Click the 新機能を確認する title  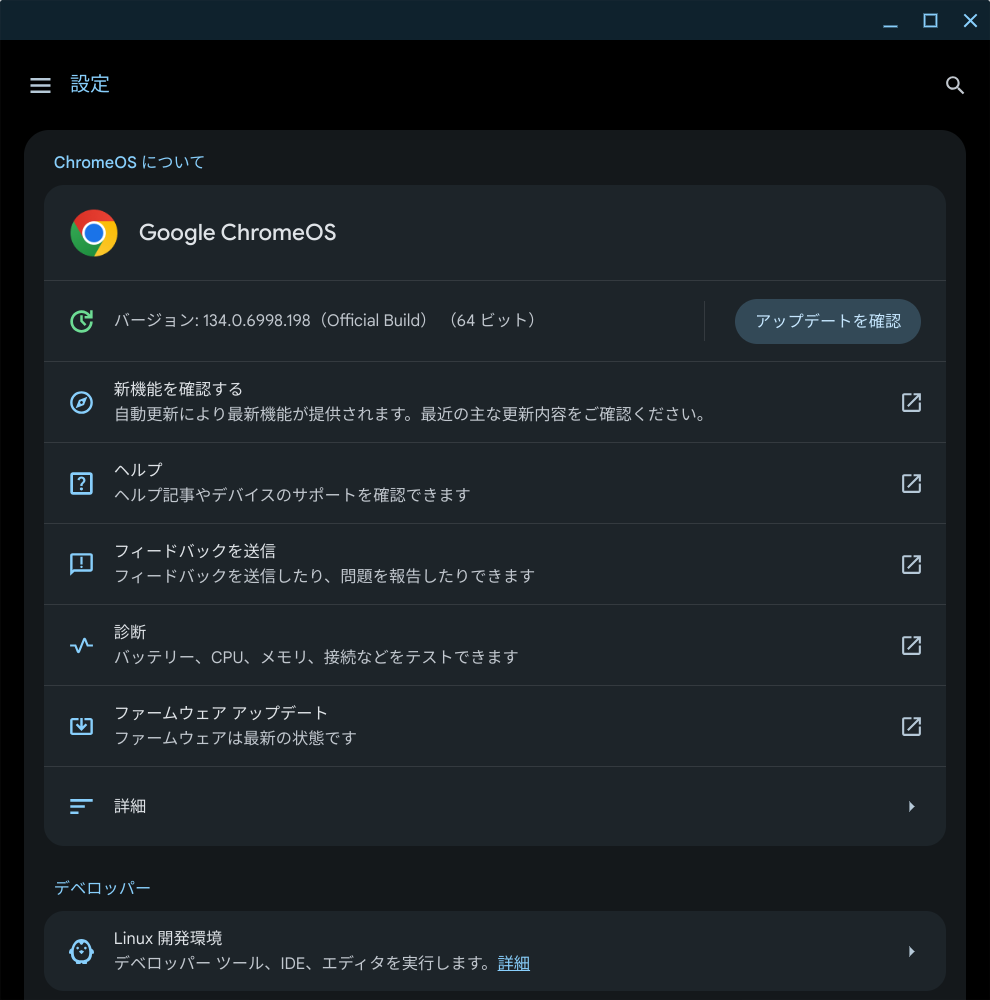click(178, 389)
